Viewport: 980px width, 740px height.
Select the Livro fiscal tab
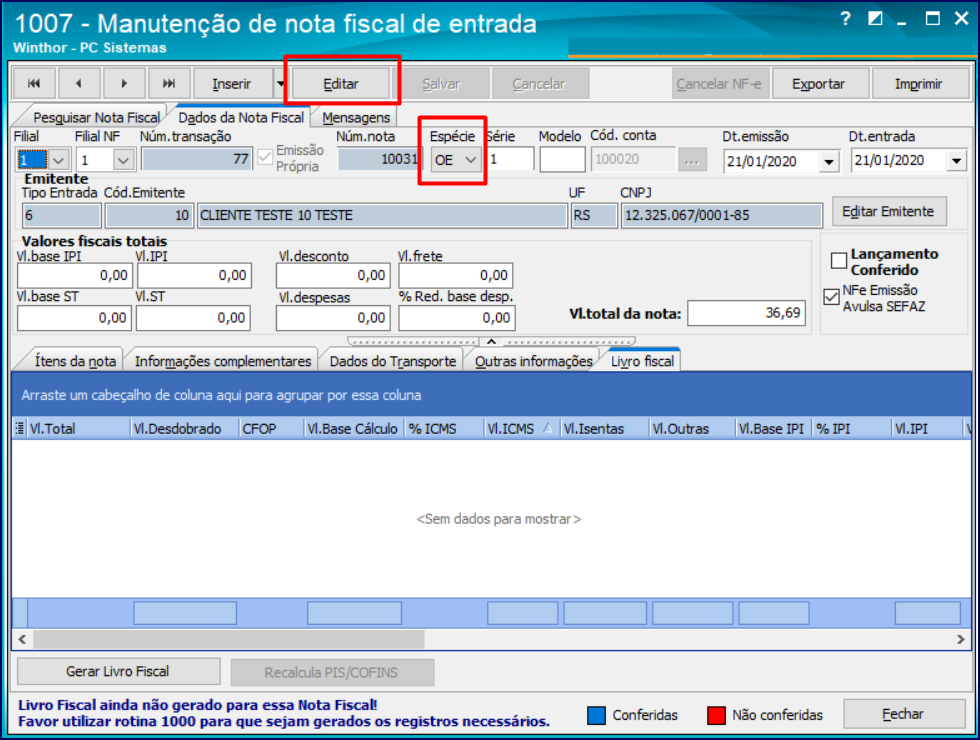point(642,361)
